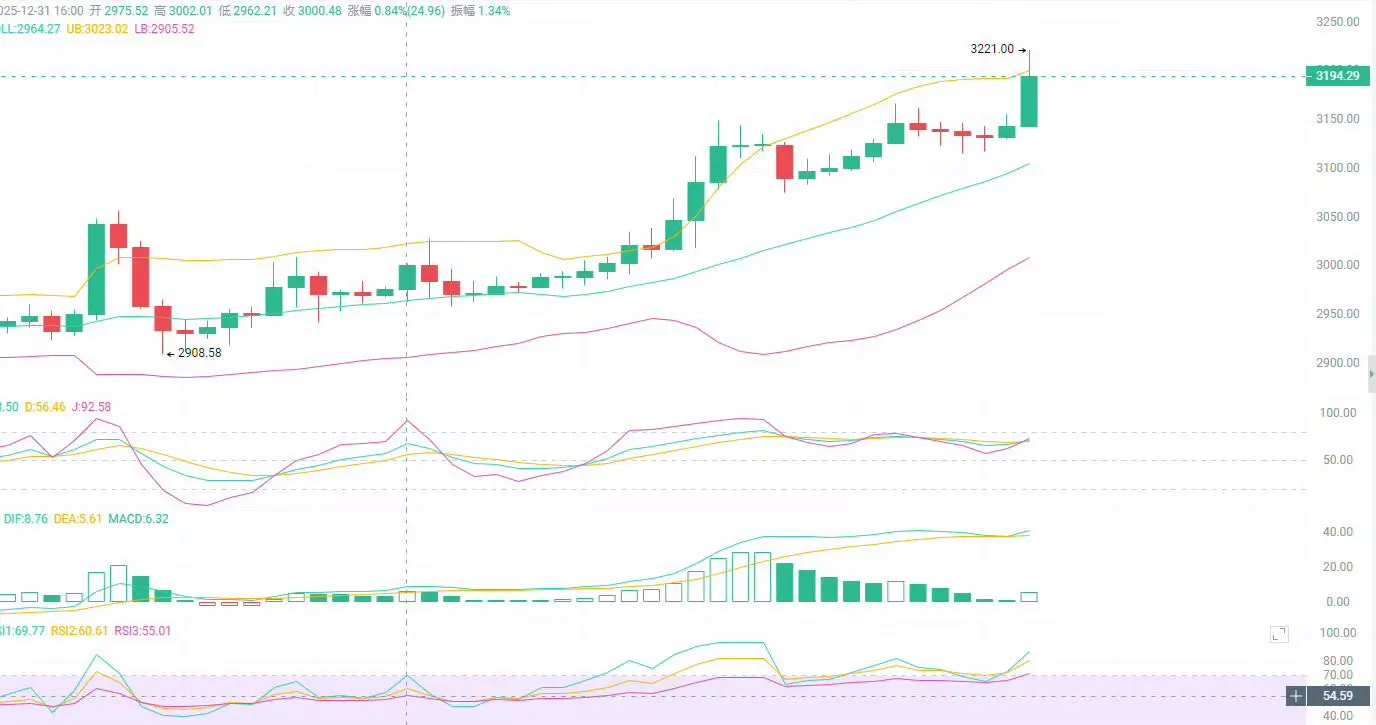Select the BOLL 2964.27 middle band label
The image size is (1376, 725).
click(30, 29)
